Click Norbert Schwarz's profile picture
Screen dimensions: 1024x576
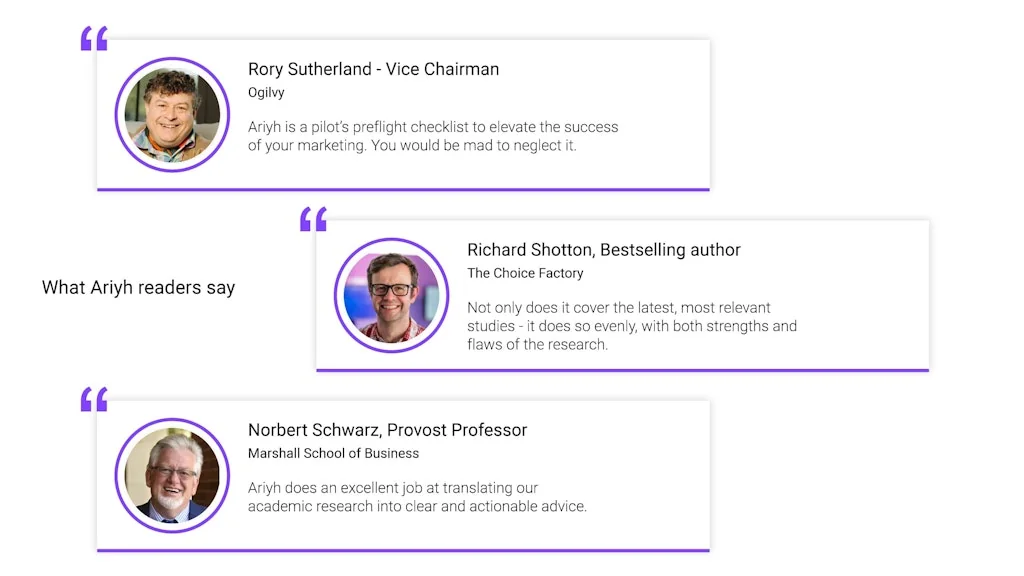click(172, 475)
